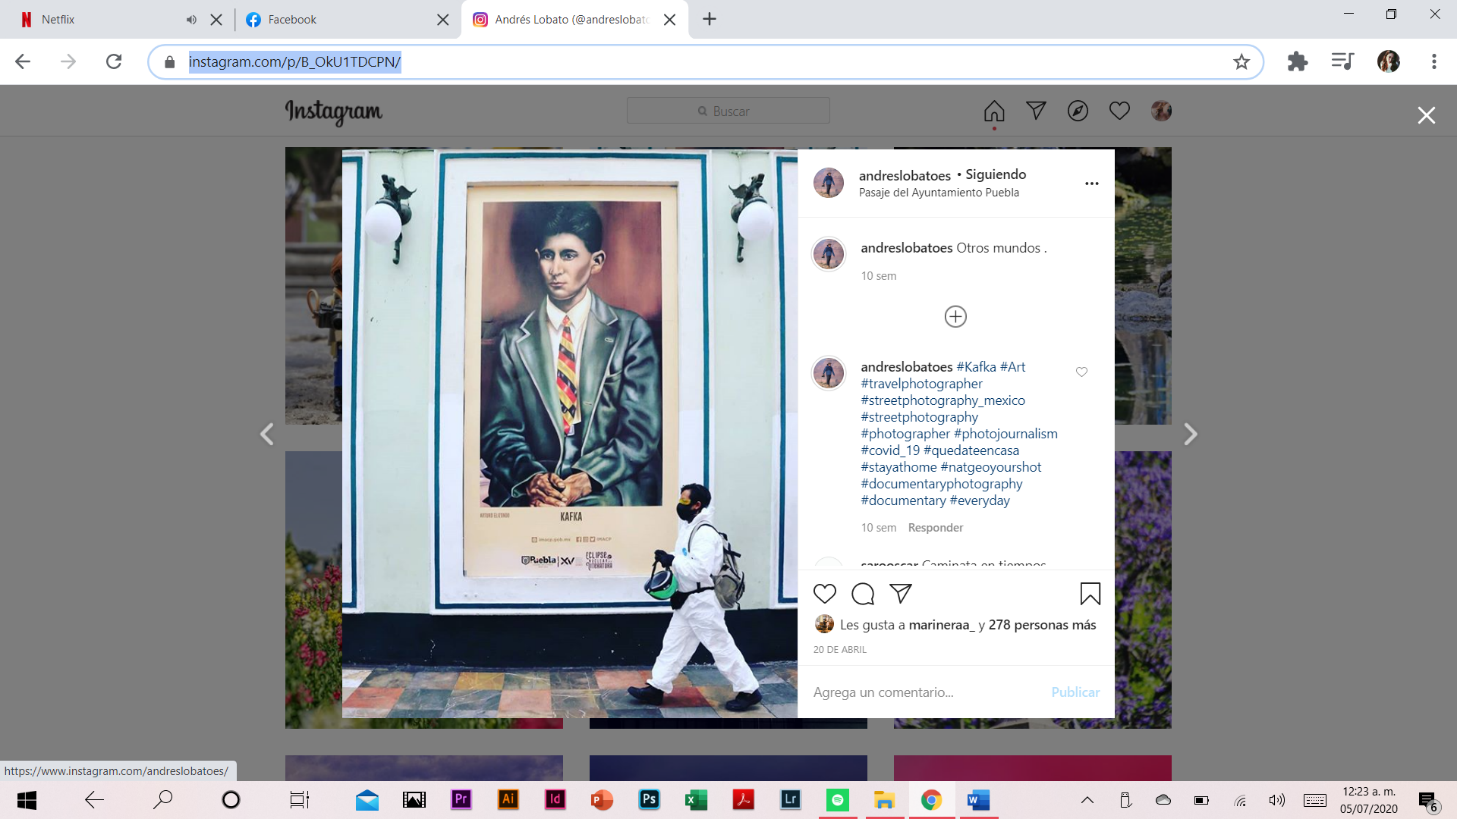
Task: Open the taskbar volume control
Action: coord(1277,800)
